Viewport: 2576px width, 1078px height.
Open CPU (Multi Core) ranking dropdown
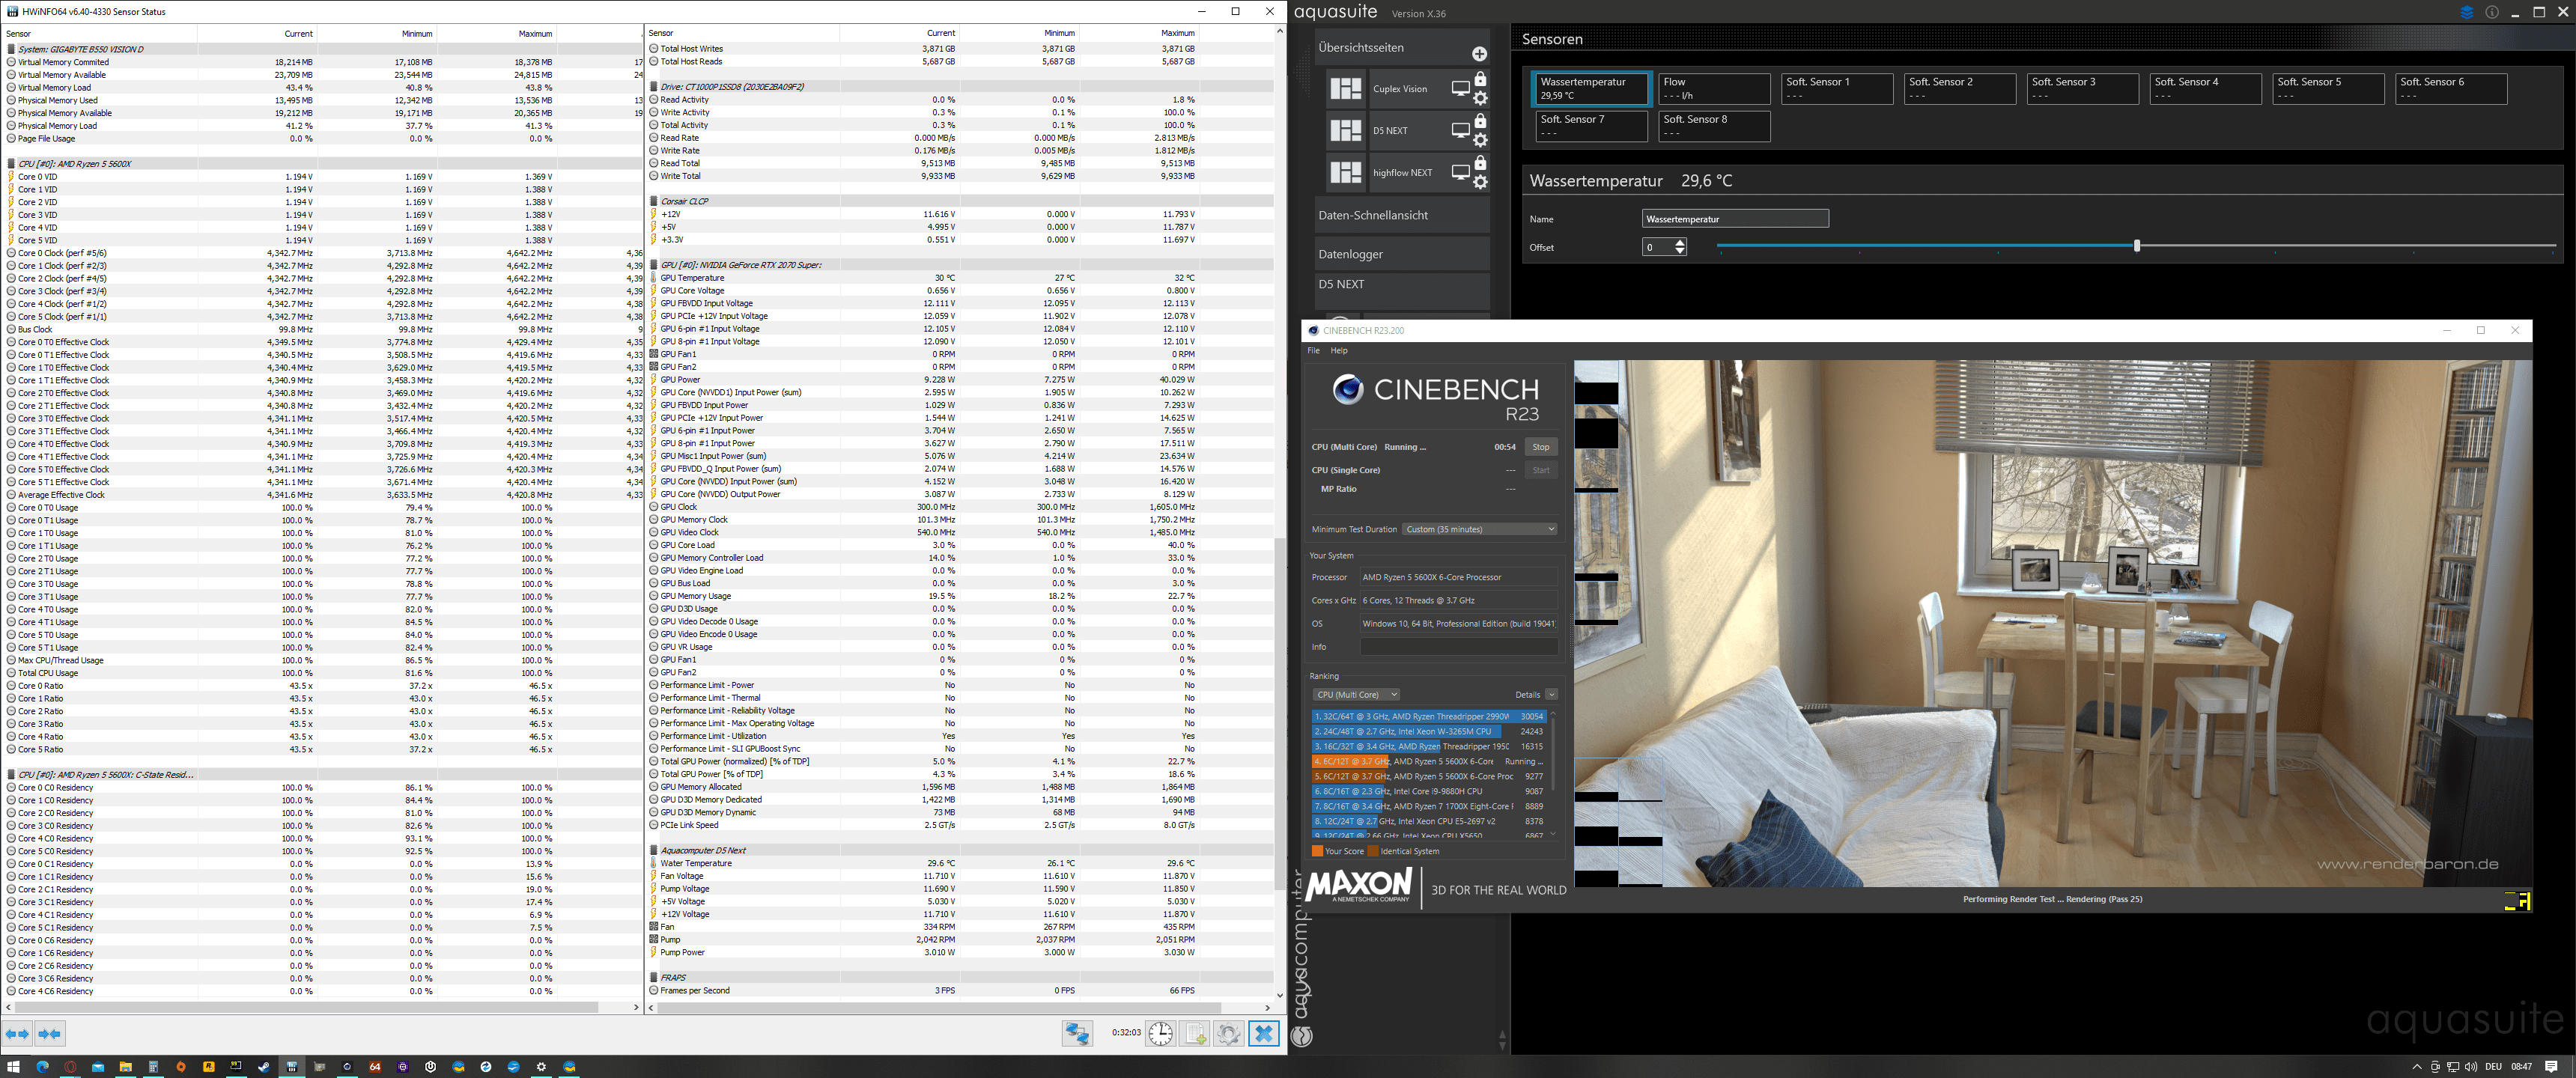click(1356, 694)
